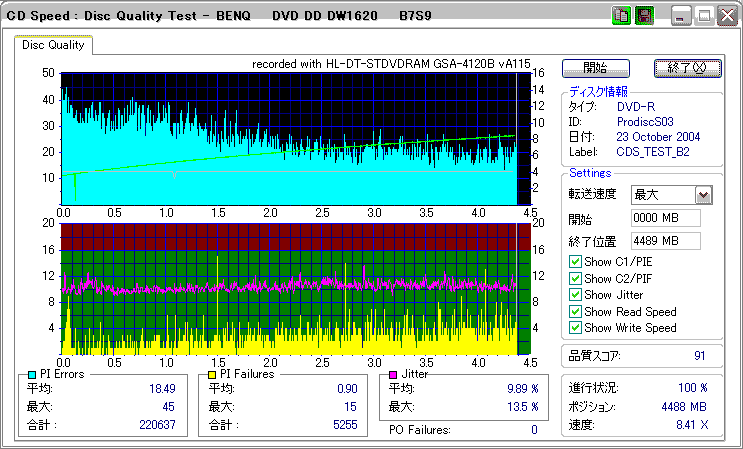Click the magenta Jitter legend square
Viewport: 743px width, 449px height.
(x=394, y=374)
